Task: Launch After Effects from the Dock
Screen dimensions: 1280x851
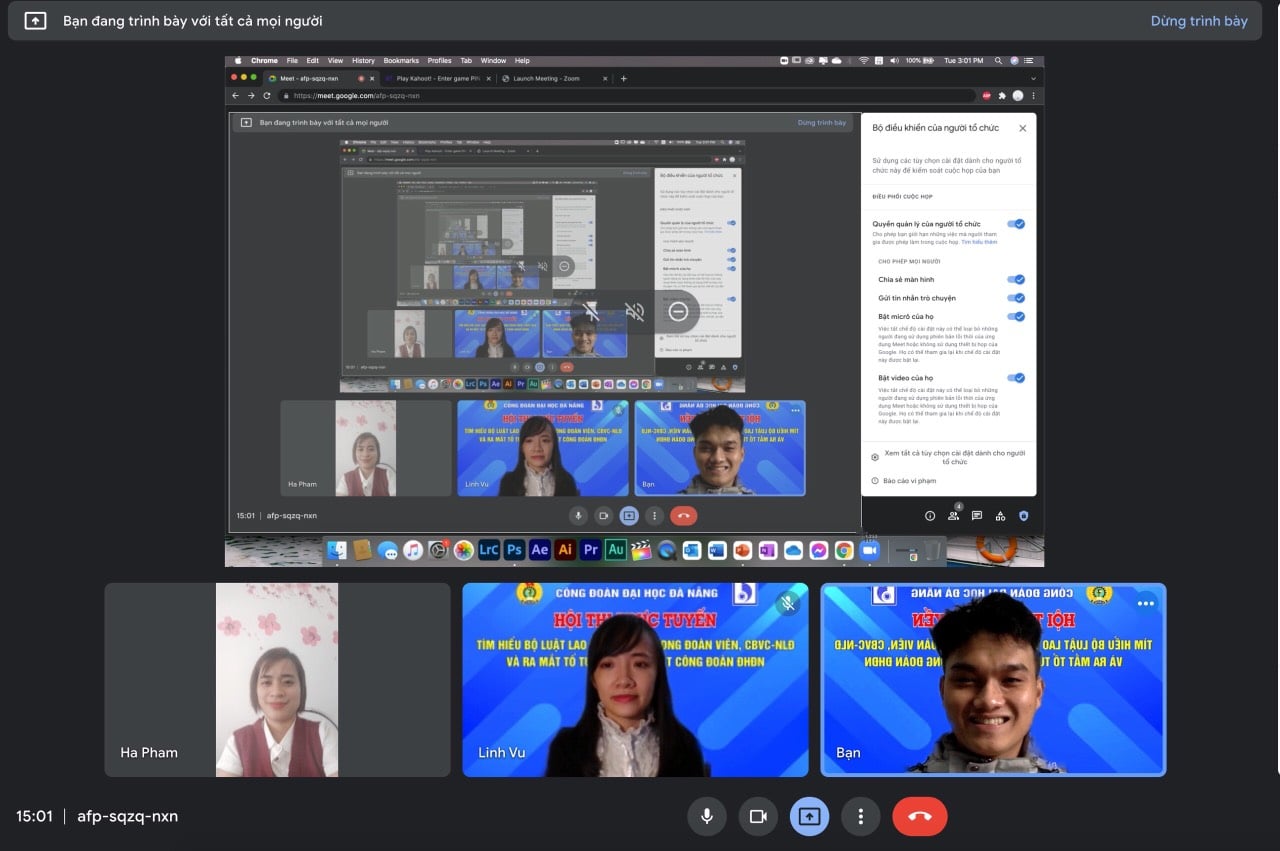Action: 540,550
